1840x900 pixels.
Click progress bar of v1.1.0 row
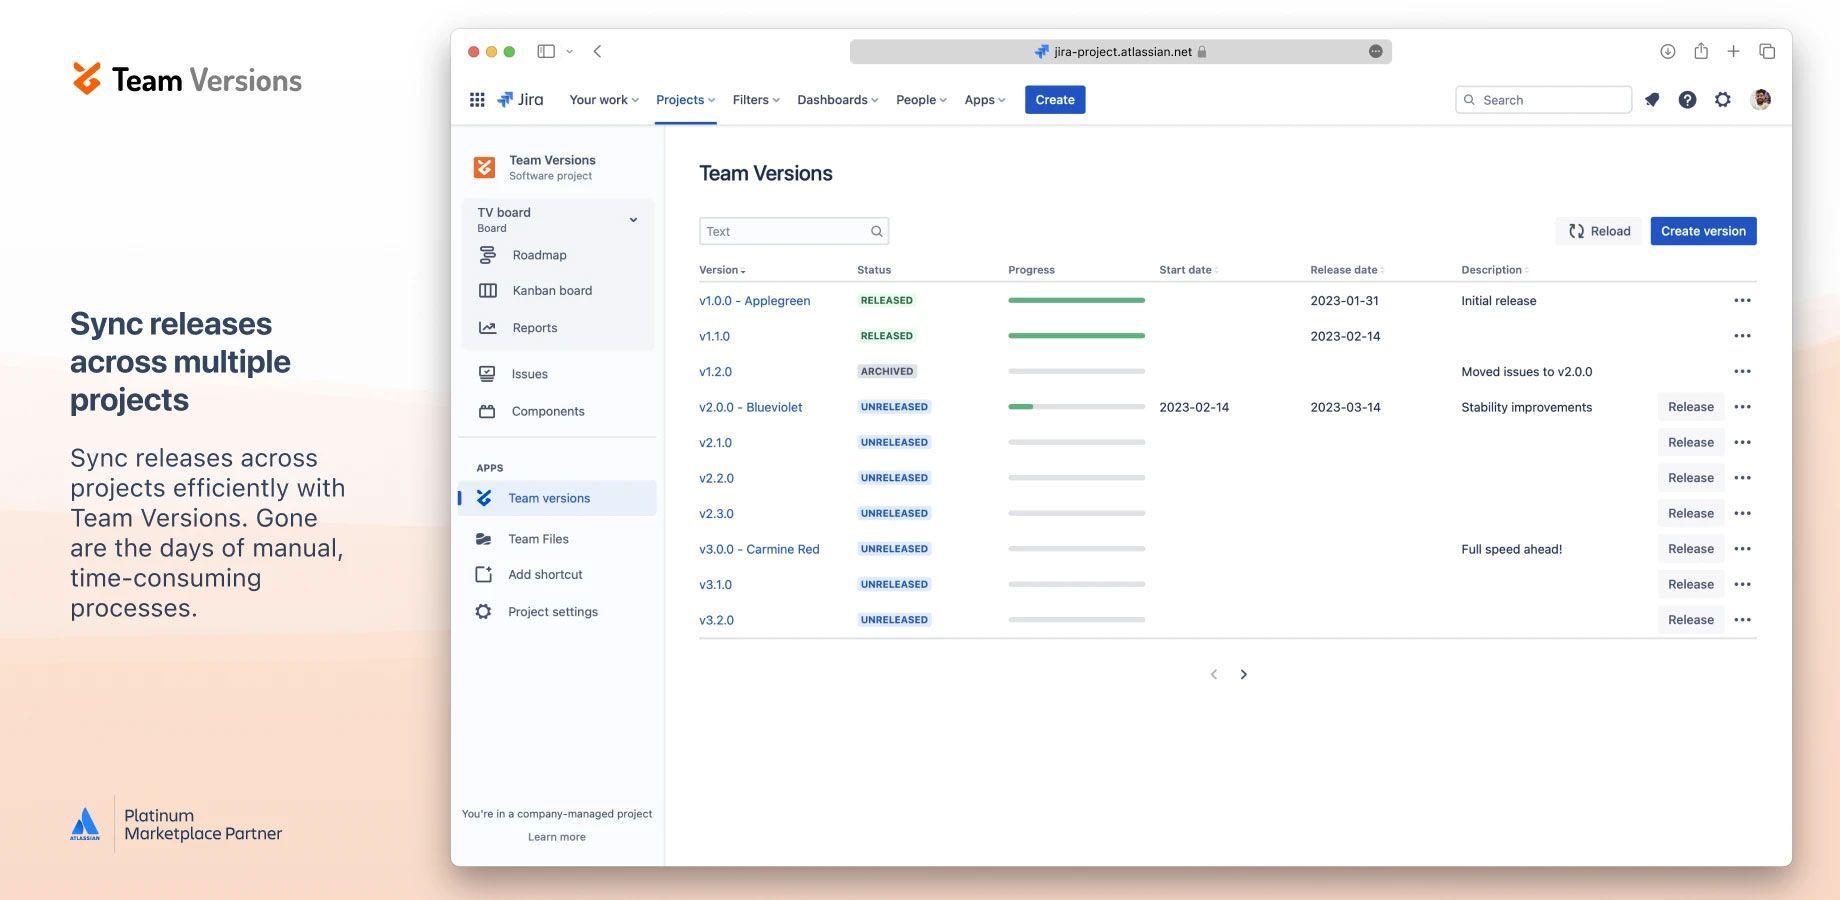1076,336
